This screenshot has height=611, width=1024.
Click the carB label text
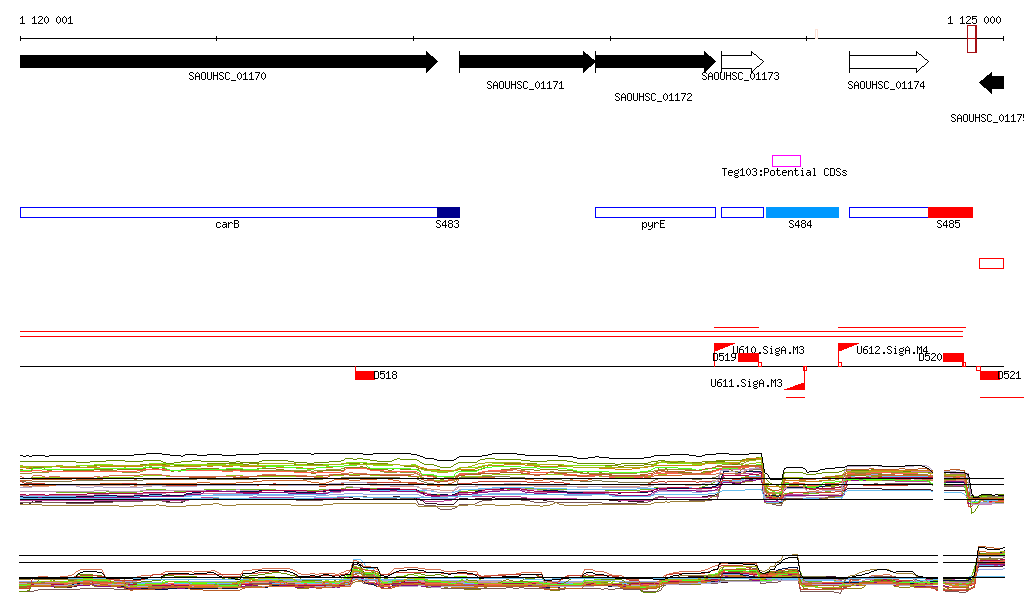pos(227,225)
